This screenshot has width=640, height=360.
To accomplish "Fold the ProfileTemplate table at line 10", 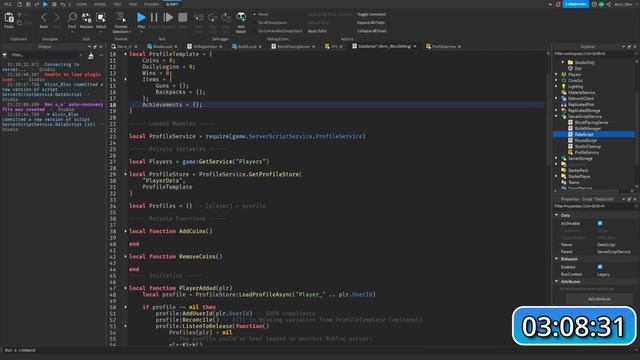I will (x=125, y=54).
